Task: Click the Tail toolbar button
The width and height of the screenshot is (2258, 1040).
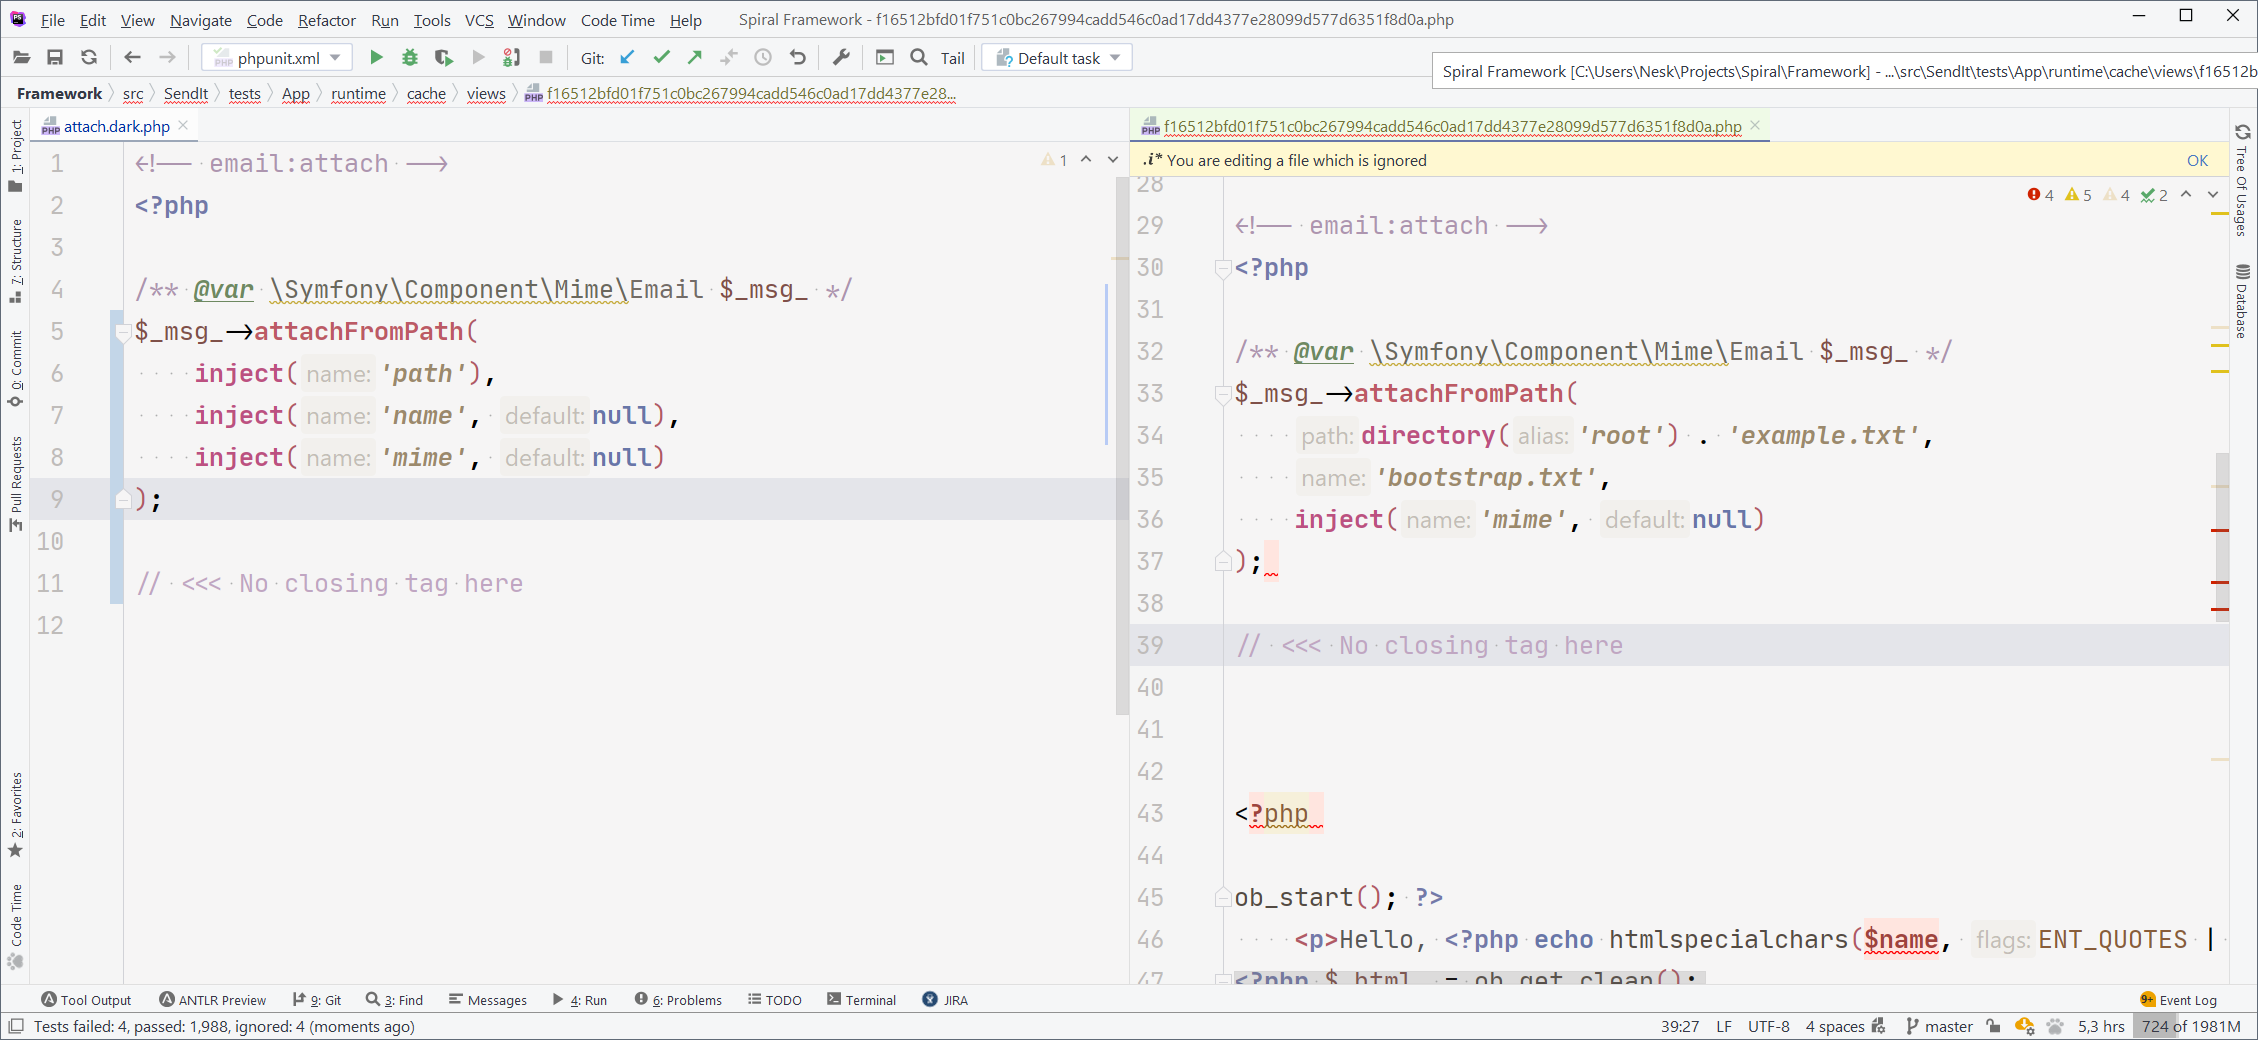Action: 953,58
